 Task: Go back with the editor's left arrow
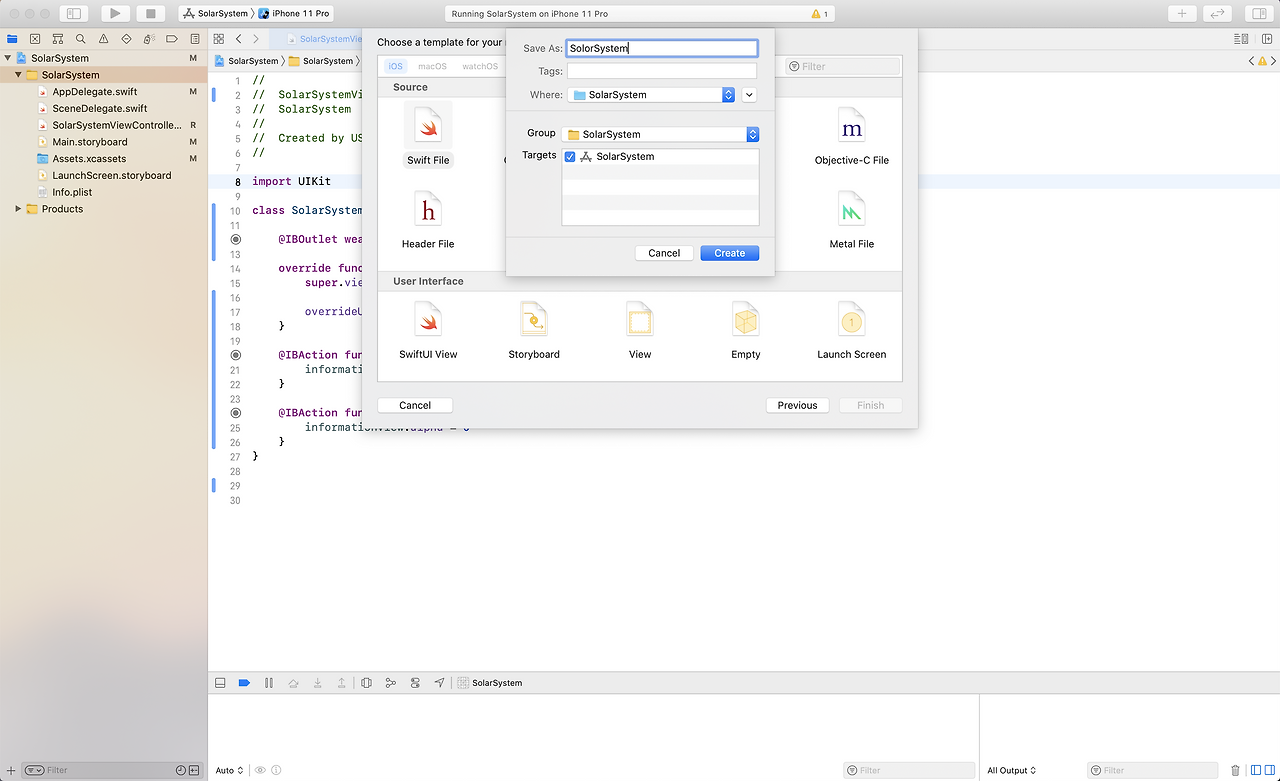tap(238, 39)
